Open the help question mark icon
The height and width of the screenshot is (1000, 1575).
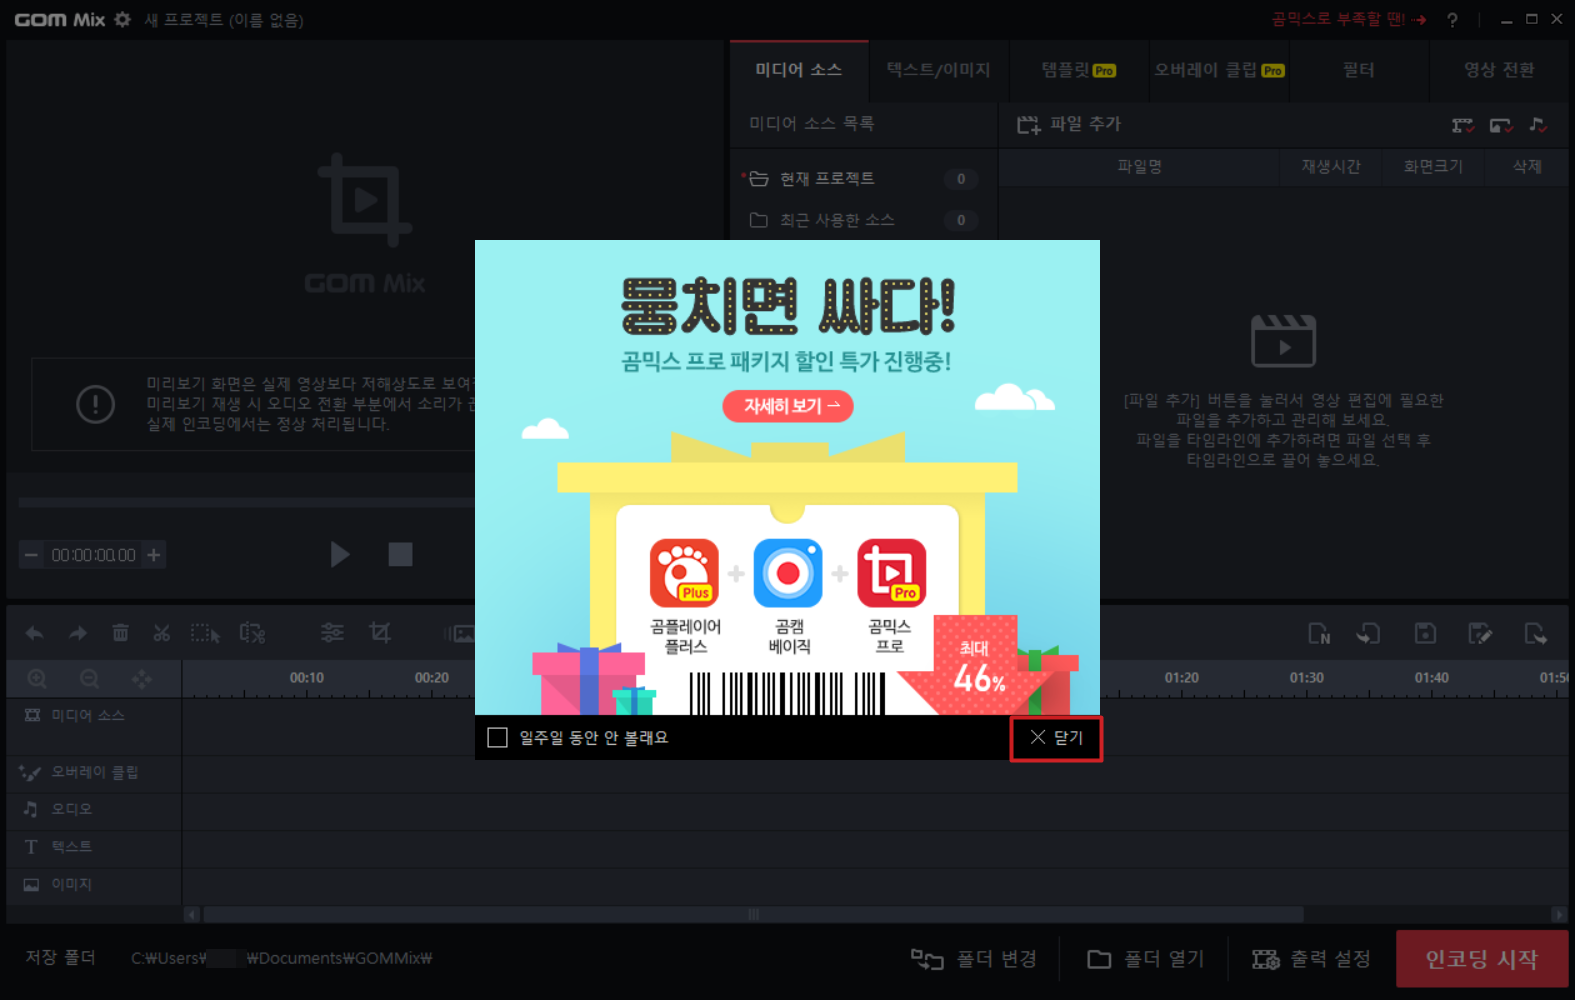pos(1452,20)
